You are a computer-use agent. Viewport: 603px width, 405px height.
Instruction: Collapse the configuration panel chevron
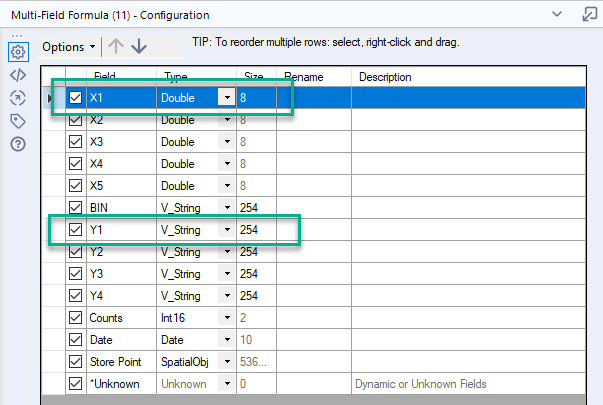click(557, 15)
